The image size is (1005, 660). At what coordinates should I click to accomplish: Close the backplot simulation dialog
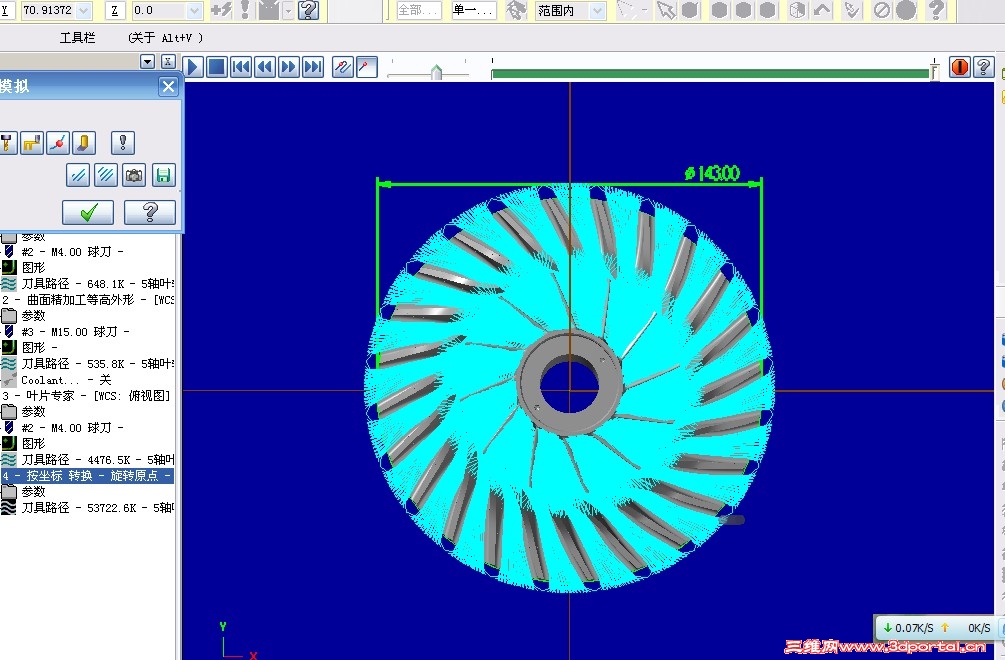[x=169, y=87]
